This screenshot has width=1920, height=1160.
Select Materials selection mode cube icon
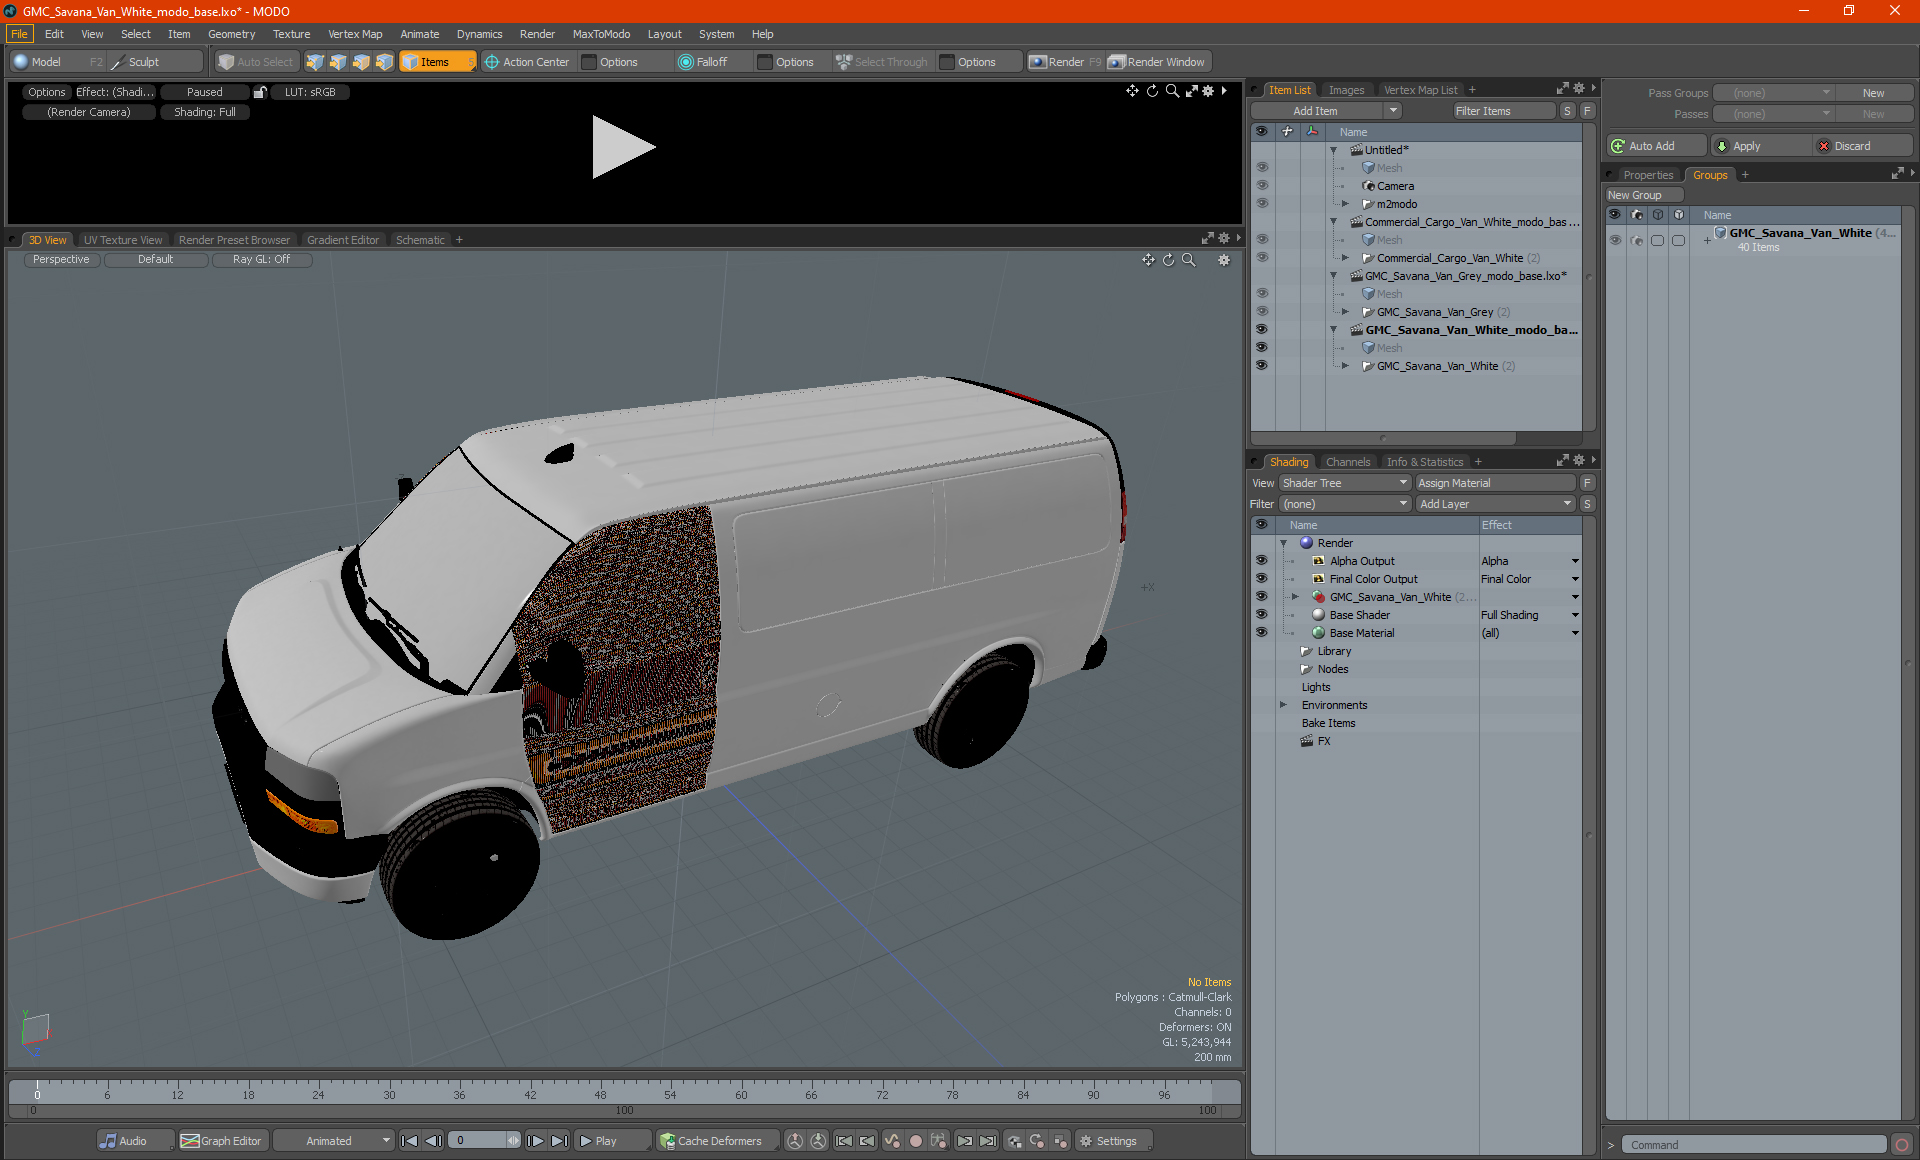(384, 62)
